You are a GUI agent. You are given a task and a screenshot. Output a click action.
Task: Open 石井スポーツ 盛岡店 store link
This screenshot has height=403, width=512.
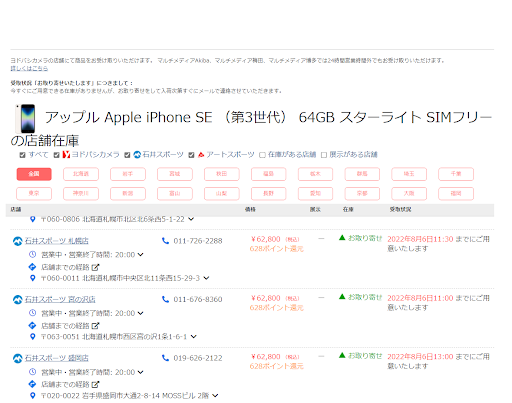tap(57, 358)
